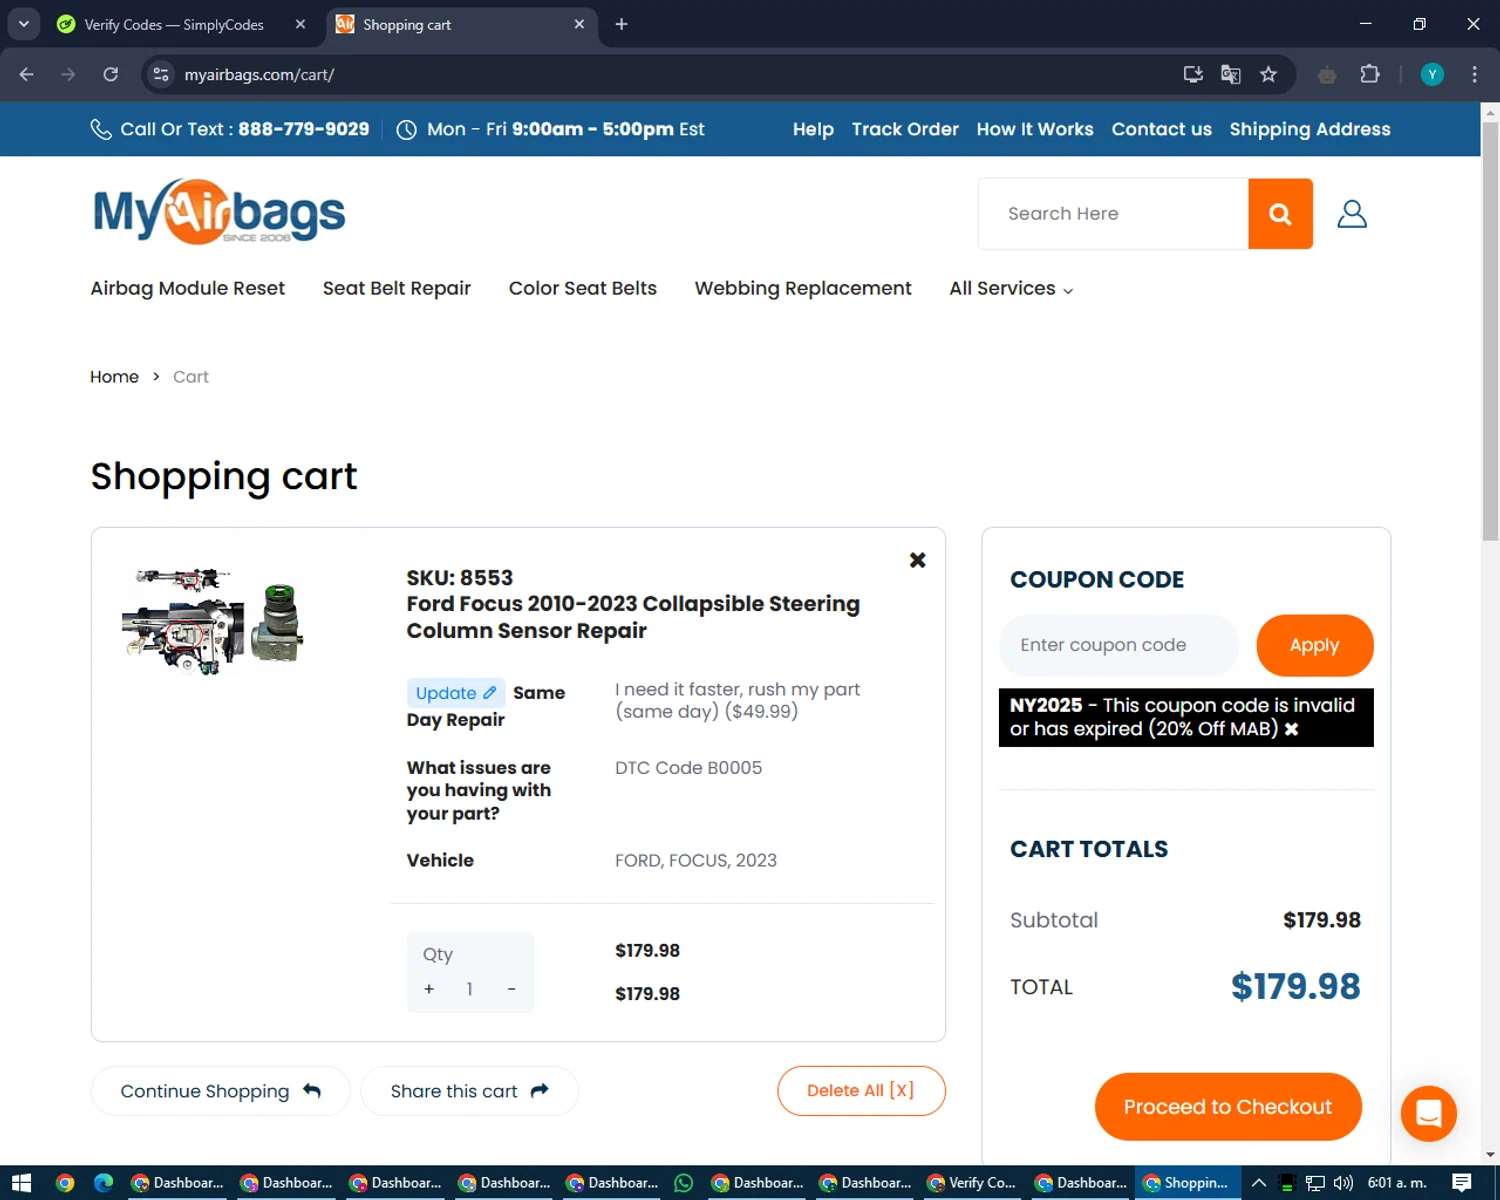Click Continue Shopping button
Image resolution: width=1500 pixels, height=1200 pixels.
(x=220, y=1091)
